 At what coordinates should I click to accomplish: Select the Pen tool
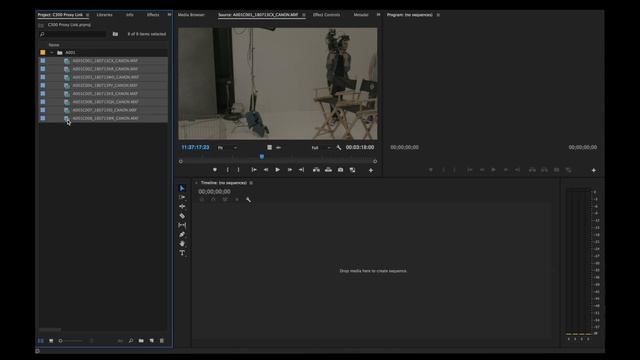[182, 235]
